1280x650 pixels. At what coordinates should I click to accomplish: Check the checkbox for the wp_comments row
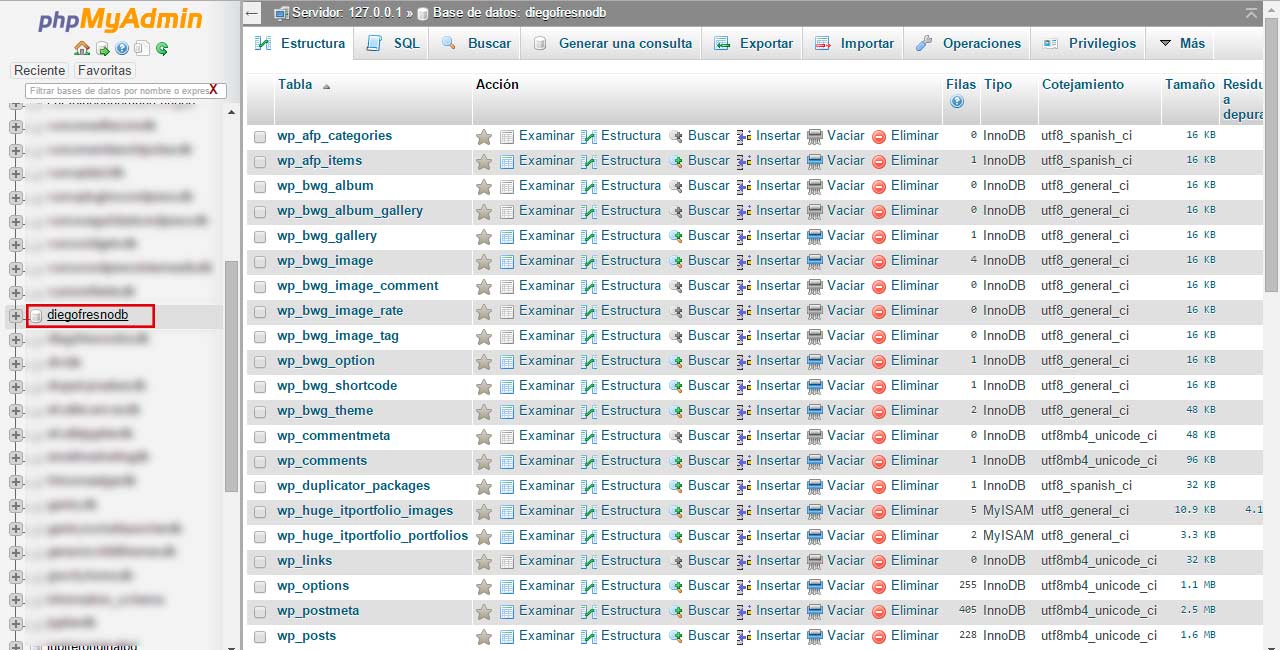click(259, 460)
